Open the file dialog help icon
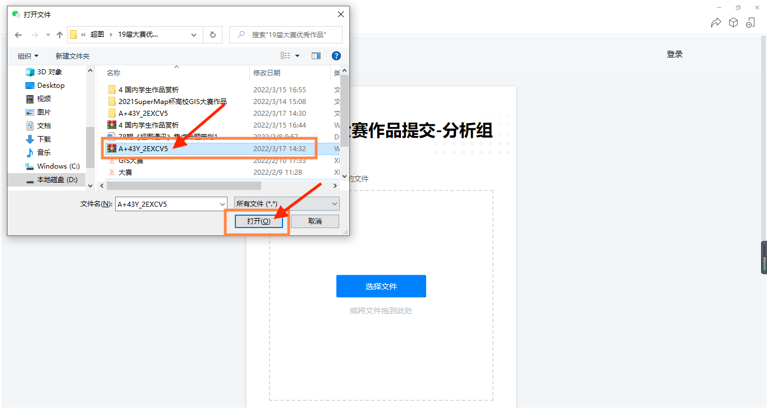The height and width of the screenshot is (409, 767). point(336,56)
